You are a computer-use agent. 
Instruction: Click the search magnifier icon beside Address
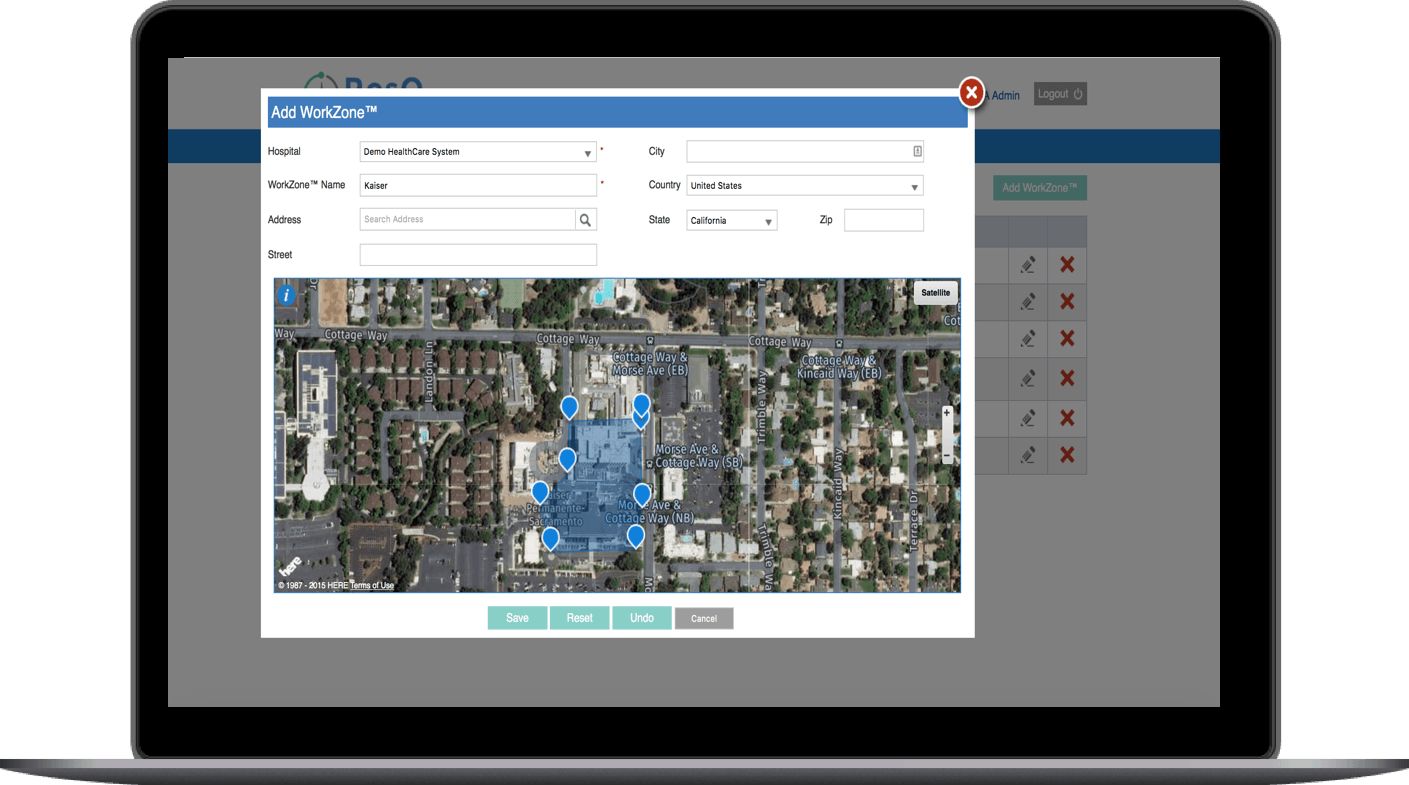[x=586, y=220]
